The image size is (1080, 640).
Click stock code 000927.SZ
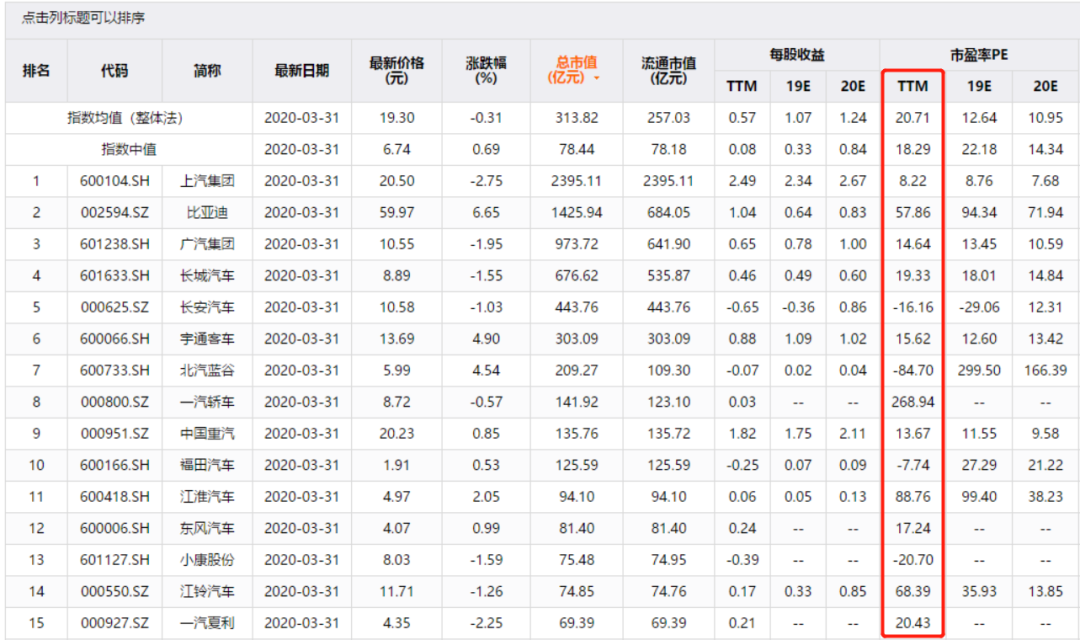coord(114,623)
